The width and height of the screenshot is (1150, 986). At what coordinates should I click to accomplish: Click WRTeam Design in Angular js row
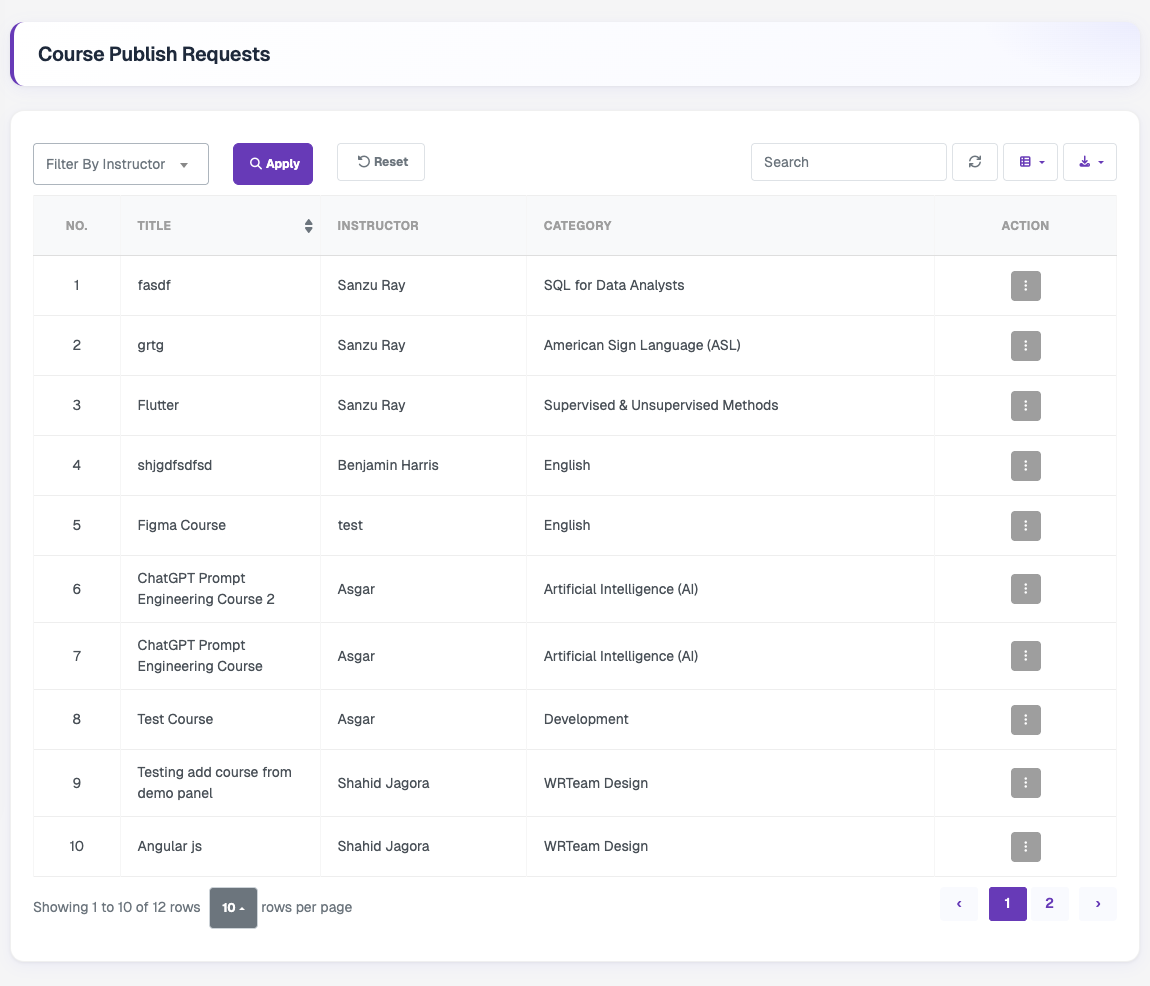[x=596, y=846]
